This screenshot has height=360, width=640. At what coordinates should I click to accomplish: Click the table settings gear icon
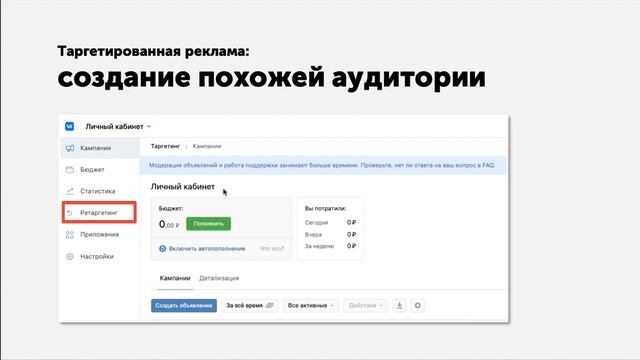point(418,306)
